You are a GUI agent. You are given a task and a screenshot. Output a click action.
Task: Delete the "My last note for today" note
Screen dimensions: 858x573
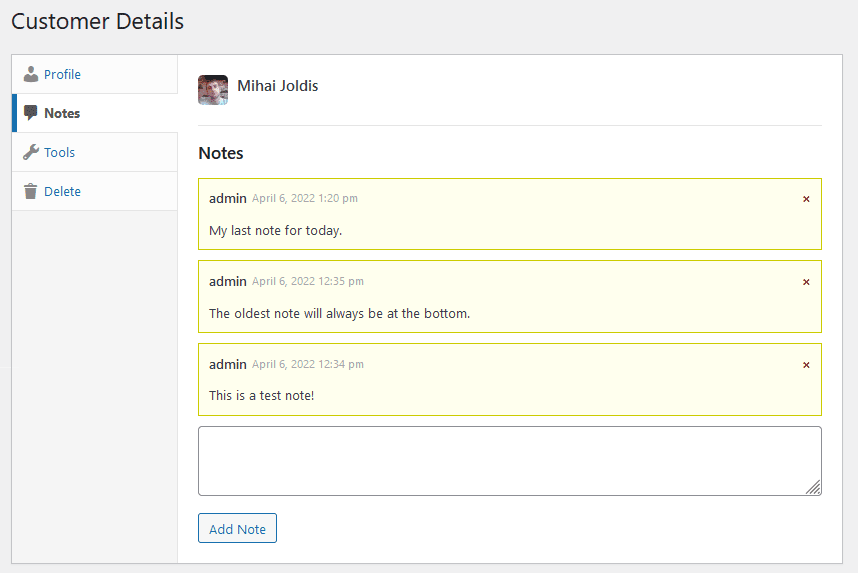click(806, 199)
